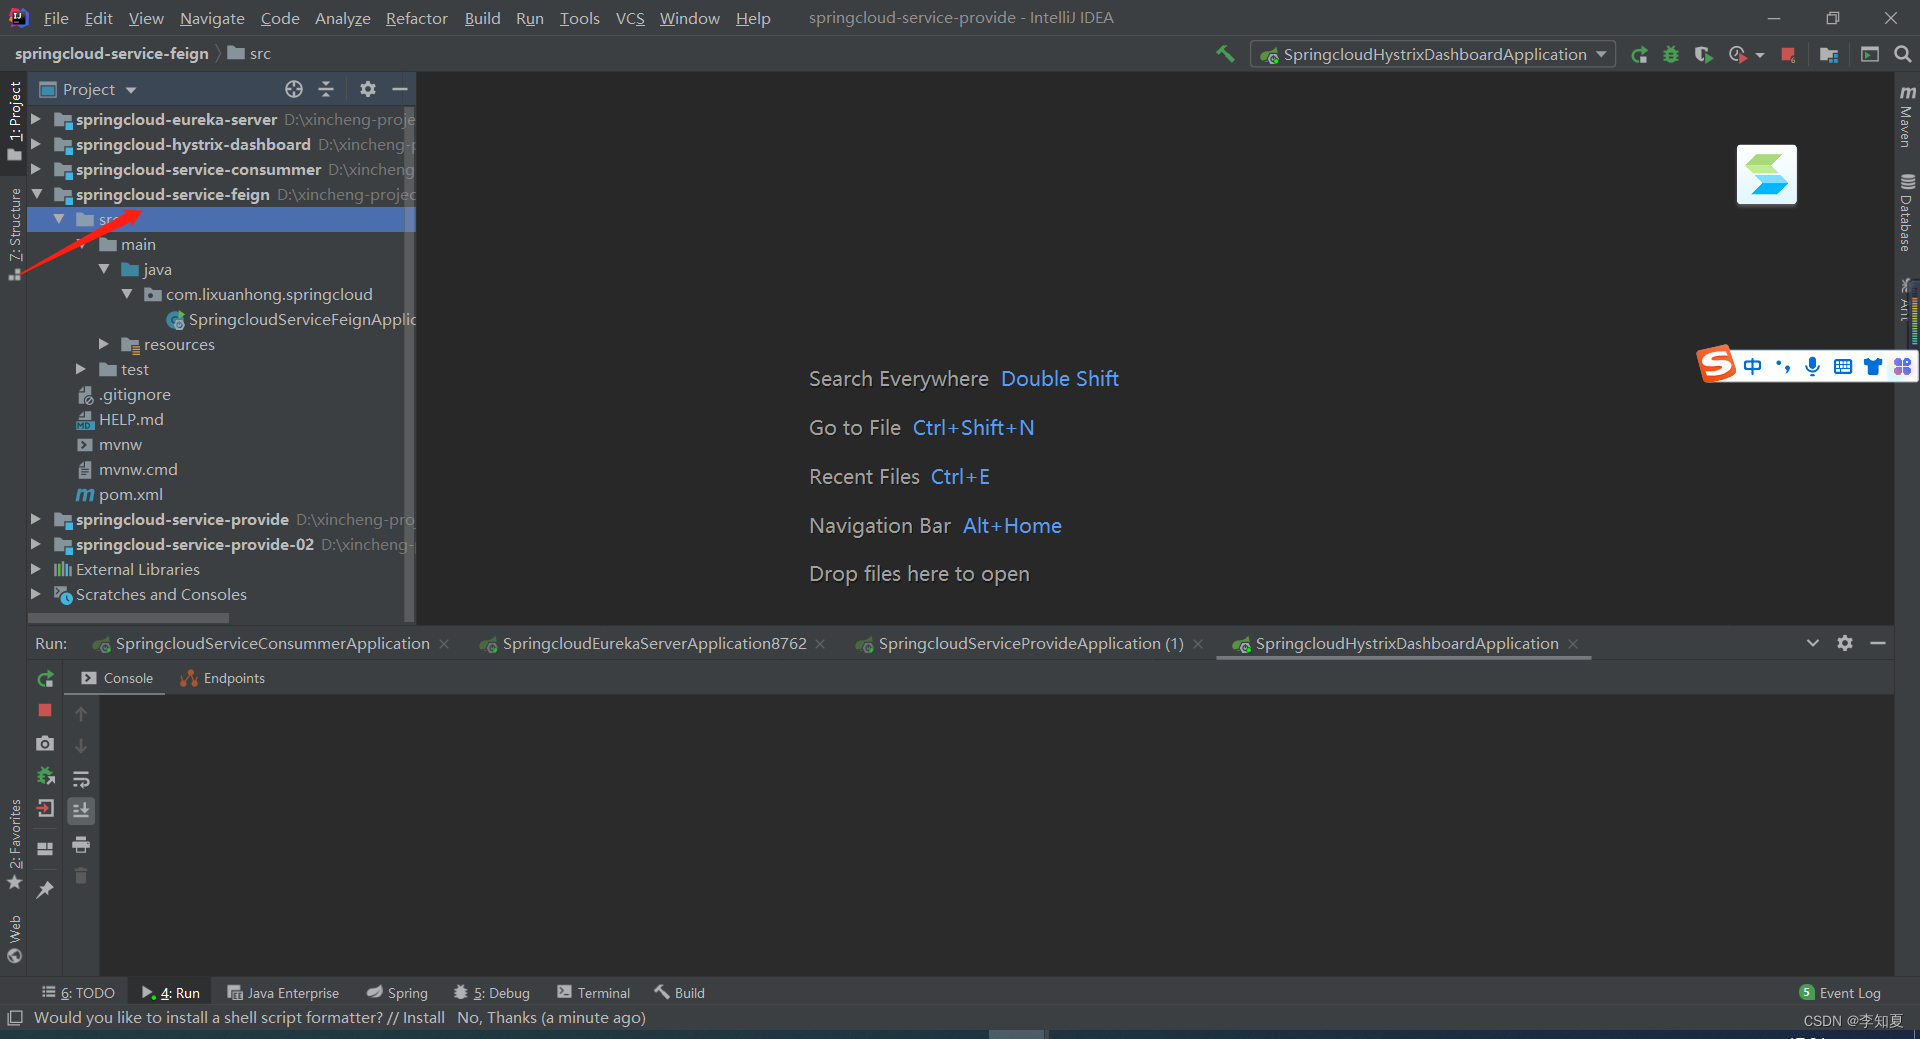Expand the springcloud-hystrix-dashboard module
Viewport: 1920px width, 1039px height.
tap(36, 144)
